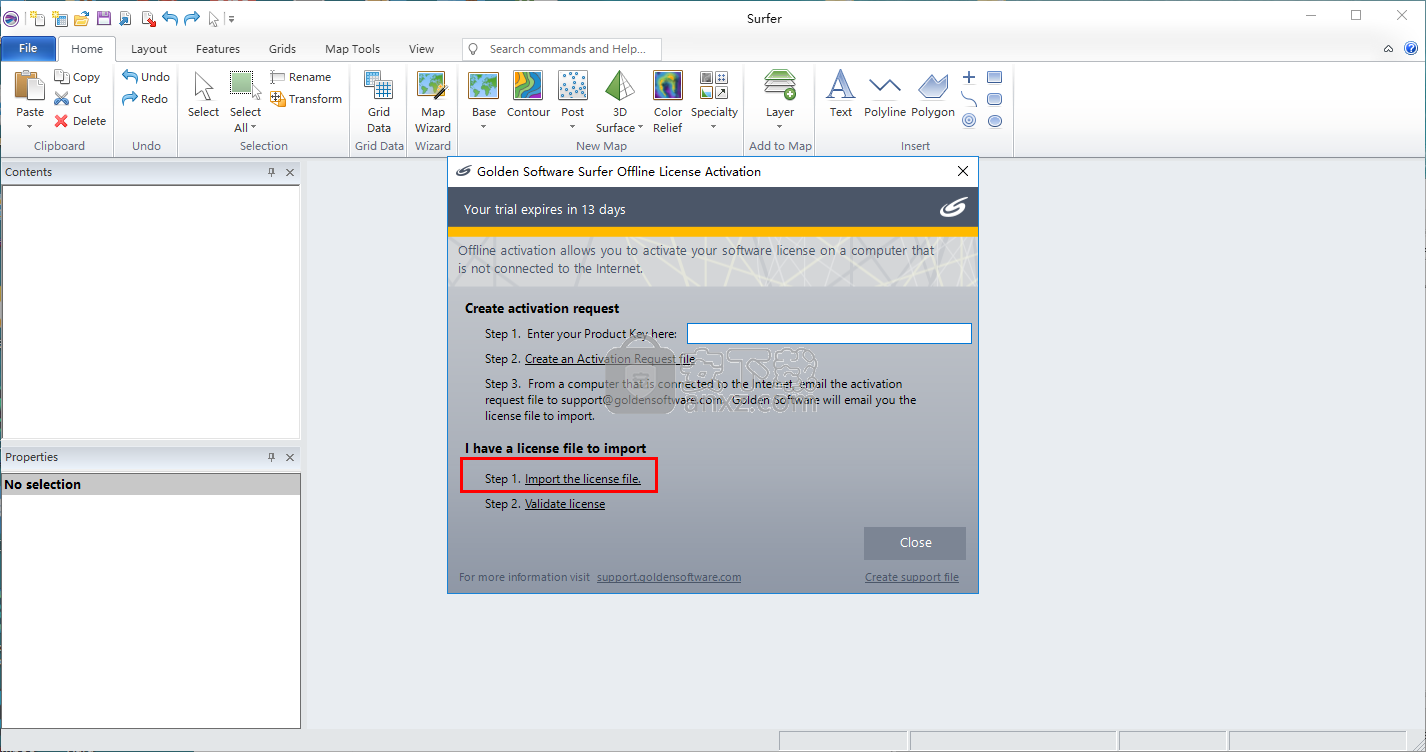Insert a Text object
1426x752 pixels.
(841, 94)
